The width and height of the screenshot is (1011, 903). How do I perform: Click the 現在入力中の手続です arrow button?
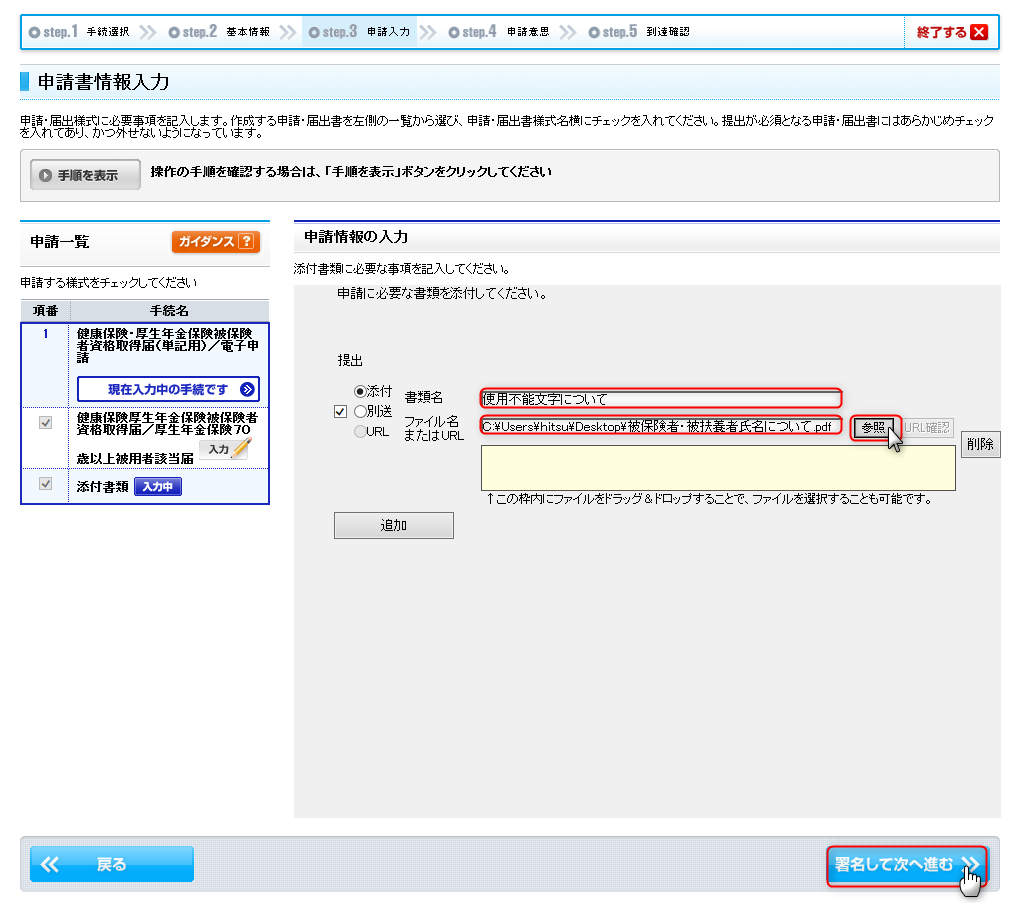(x=183, y=389)
